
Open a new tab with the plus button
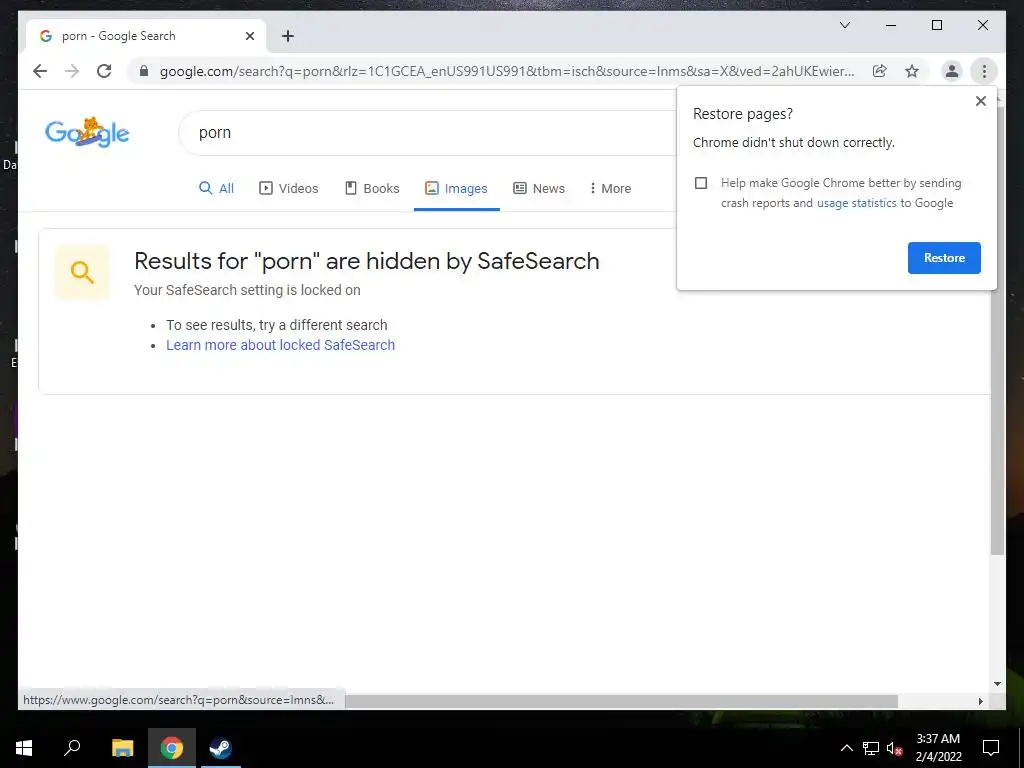(x=288, y=36)
